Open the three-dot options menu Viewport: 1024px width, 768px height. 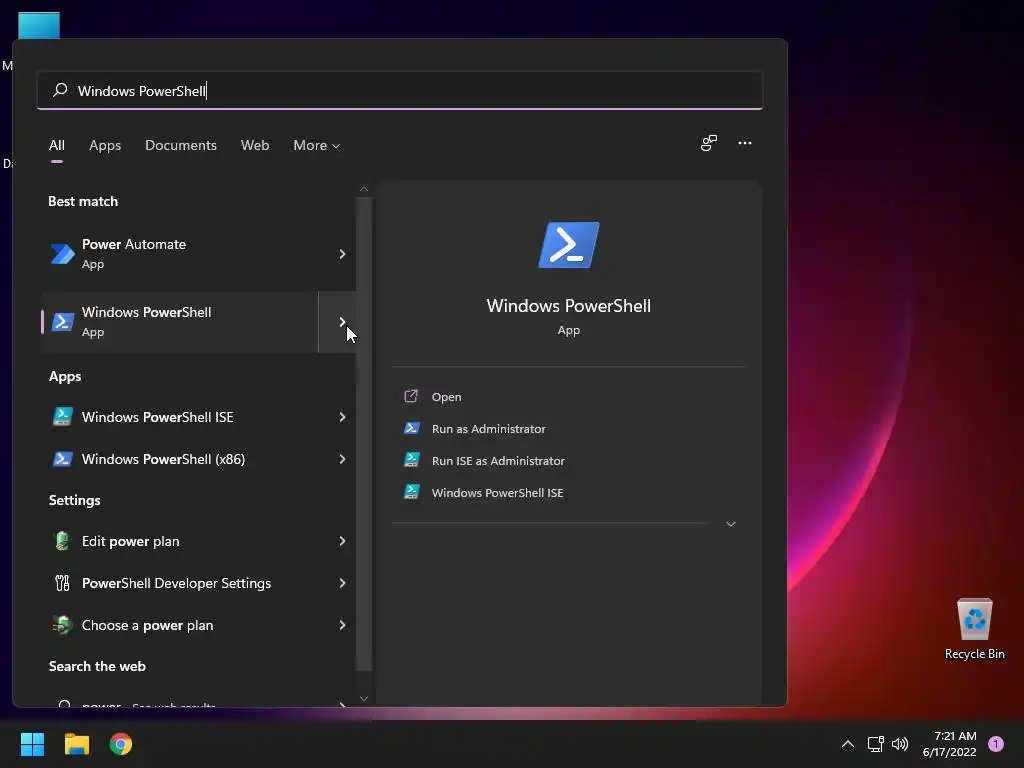(744, 143)
